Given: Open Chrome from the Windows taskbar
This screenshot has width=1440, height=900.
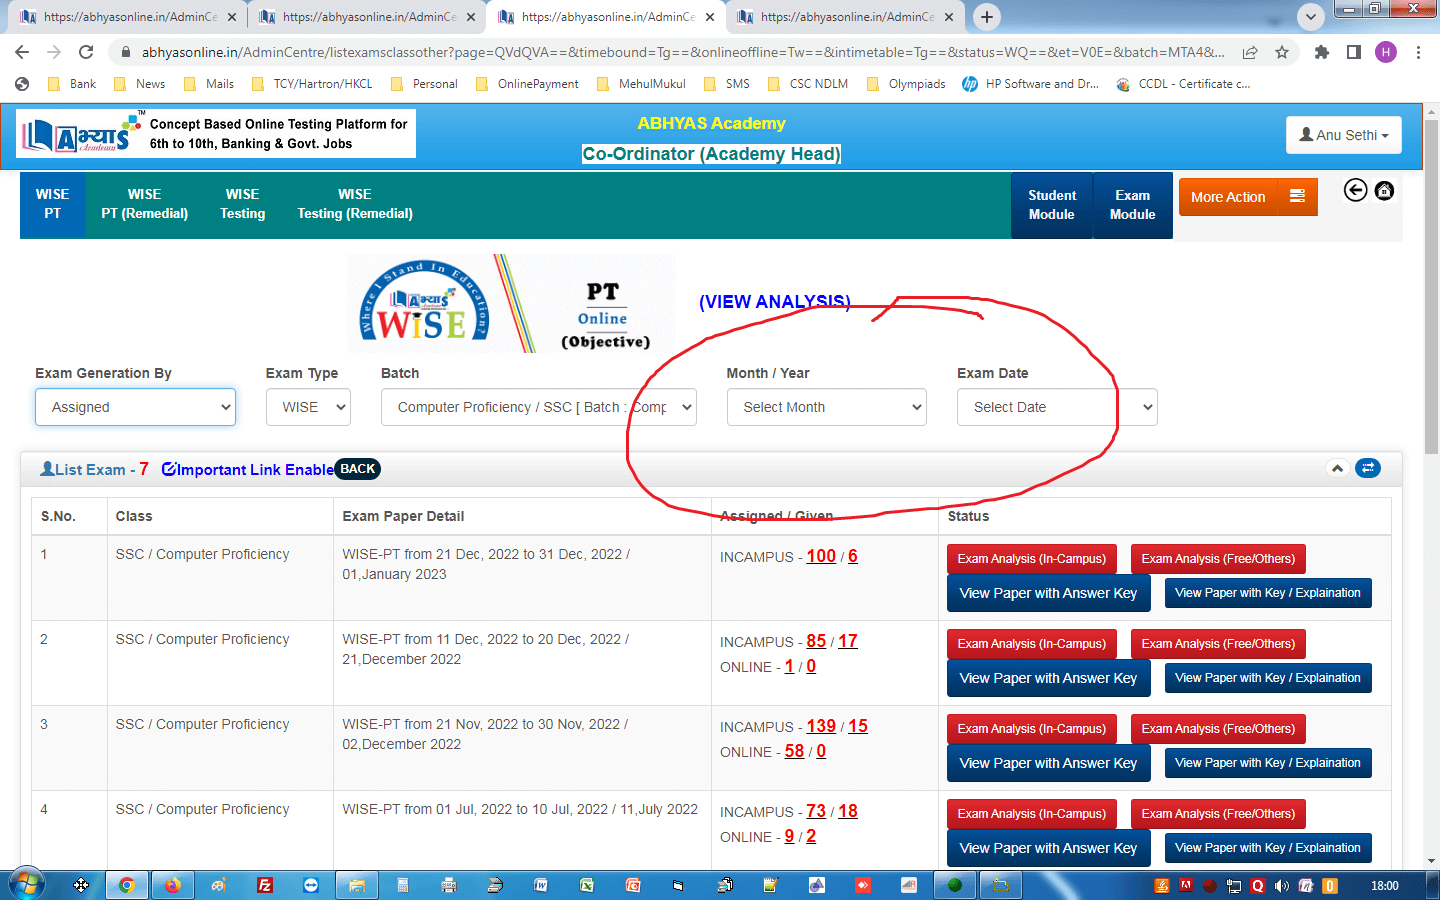Looking at the screenshot, I should click(126, 885).
